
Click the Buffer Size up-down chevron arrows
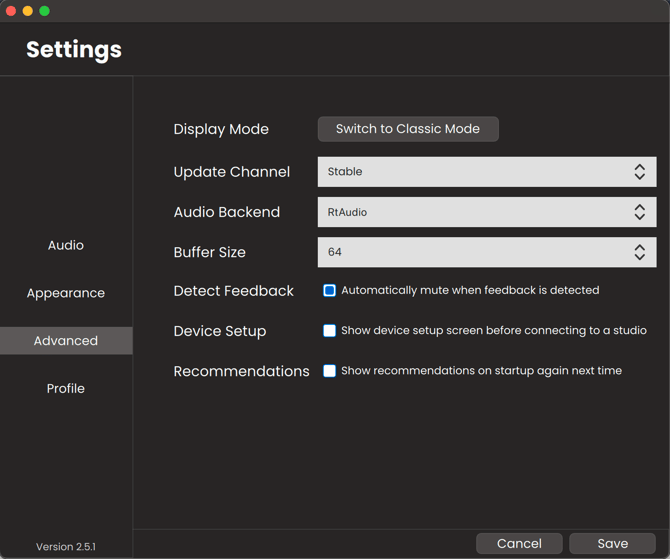[639, 252]
